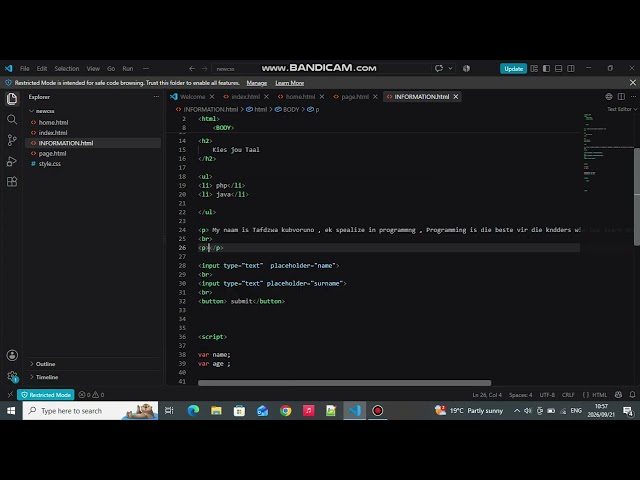Viewport: 640px width, 480px height.
Task: Open the Source Control view
Action: [12, 140]
